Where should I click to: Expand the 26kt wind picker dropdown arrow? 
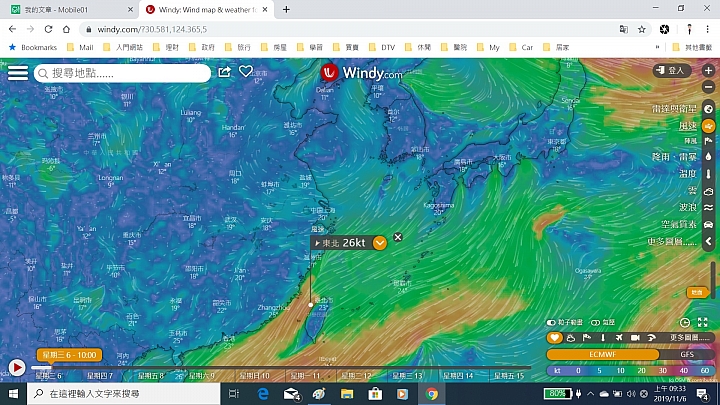click(380, 243)
